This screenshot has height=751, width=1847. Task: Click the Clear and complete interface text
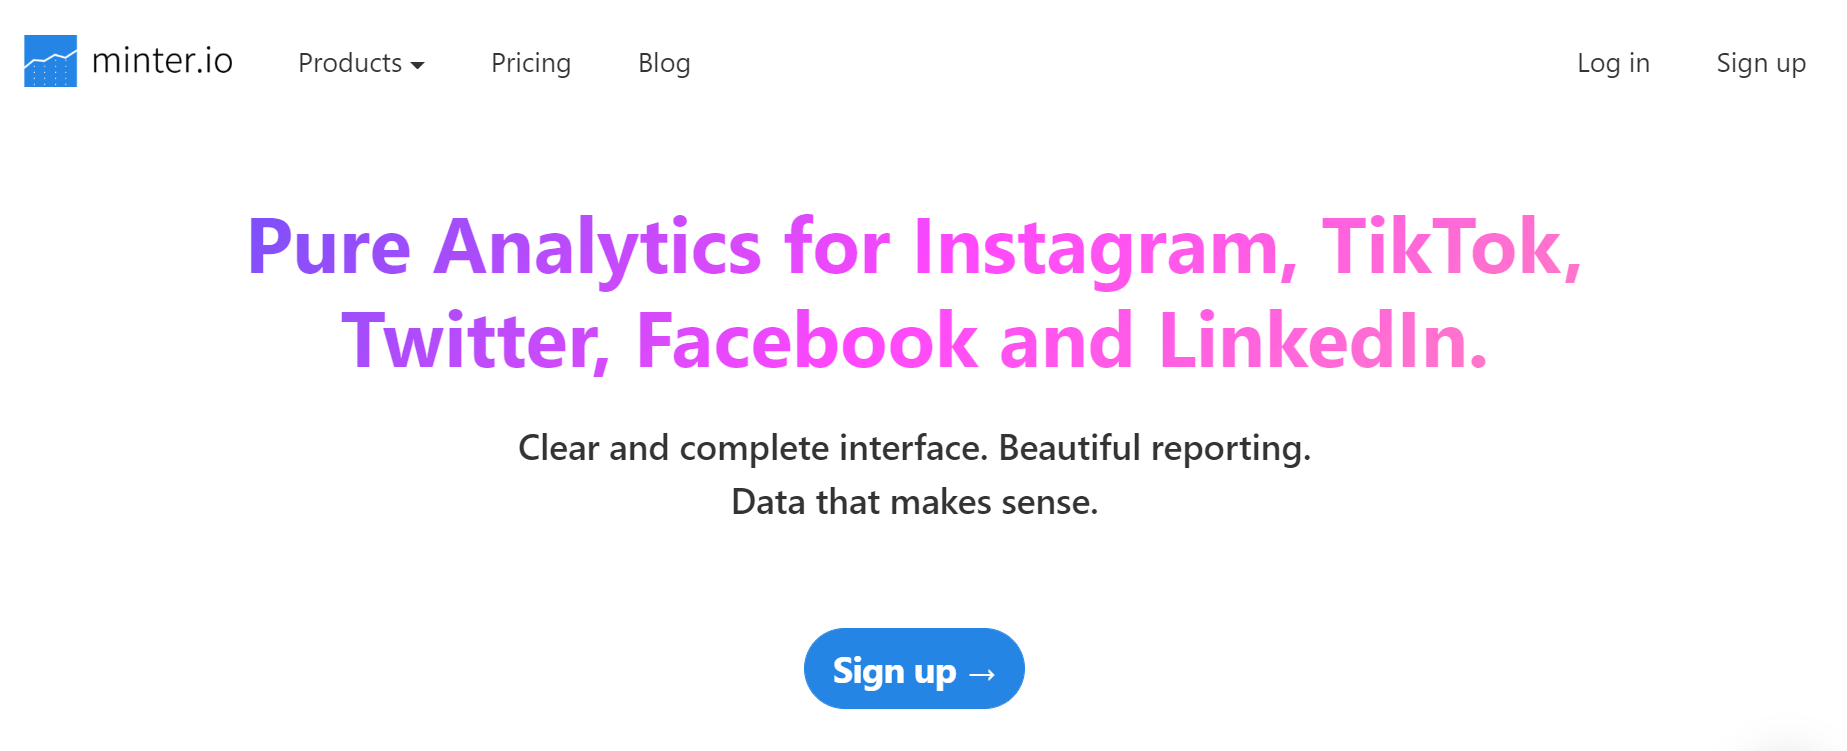point(753,448)
